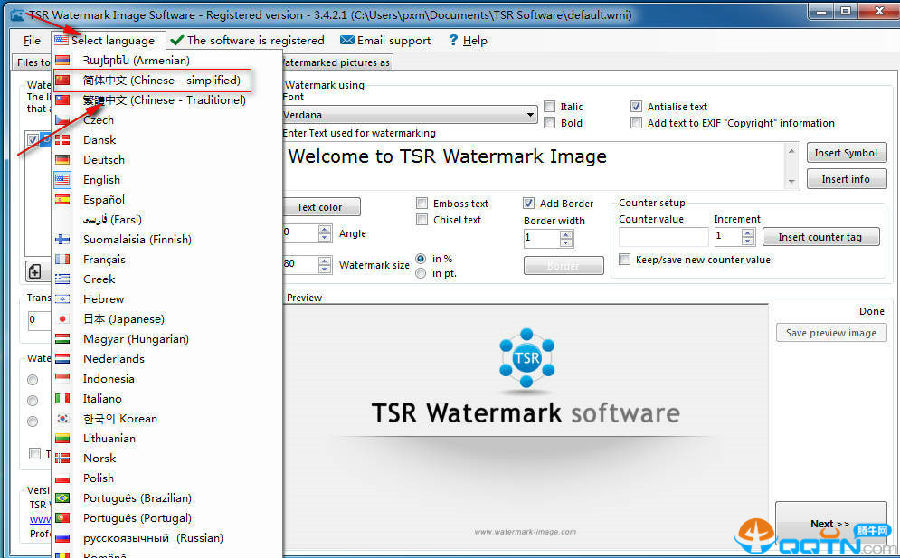Click the green checkmark registration icon
The height and width of the screenshot is (558, 900).
pos(177,40)
